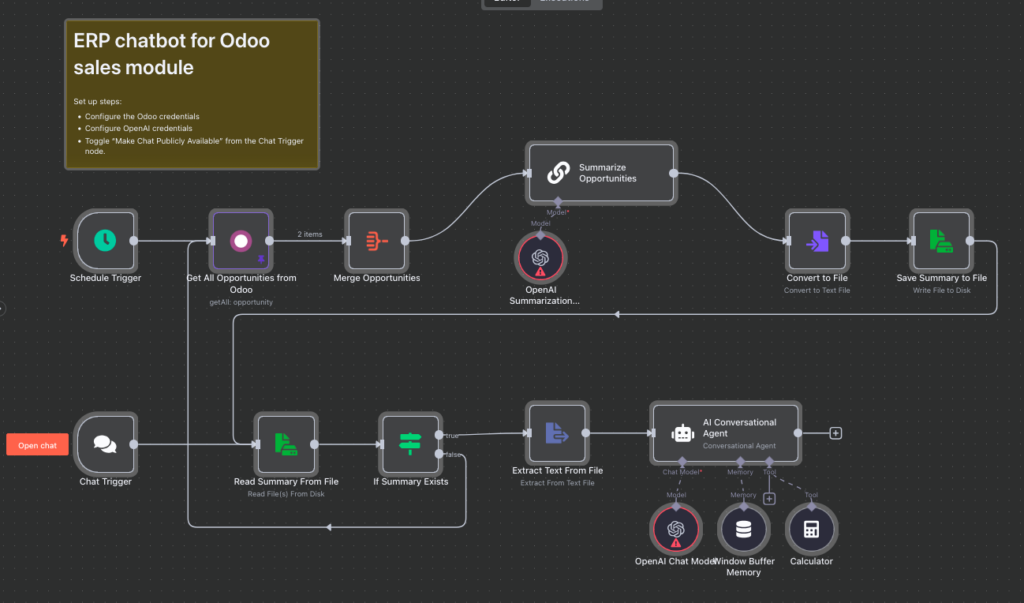The image size is (1024, 603).
Task: Click the Model connector under Summarize Opportunities
Action: pyautogui.click(x=557, y=202)
